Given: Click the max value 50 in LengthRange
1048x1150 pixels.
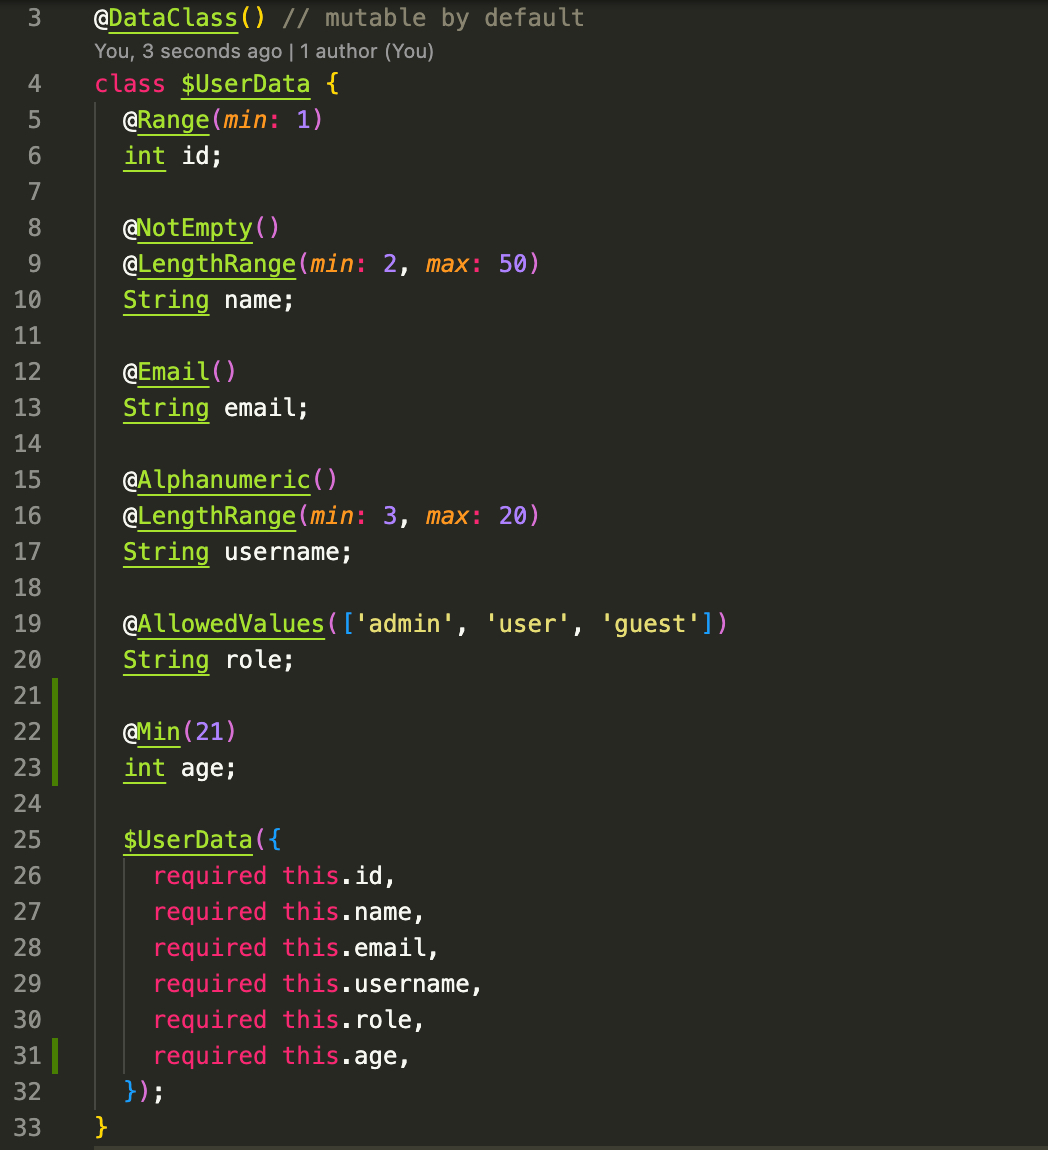Looking at the screenshot, I should coord(512,264).
